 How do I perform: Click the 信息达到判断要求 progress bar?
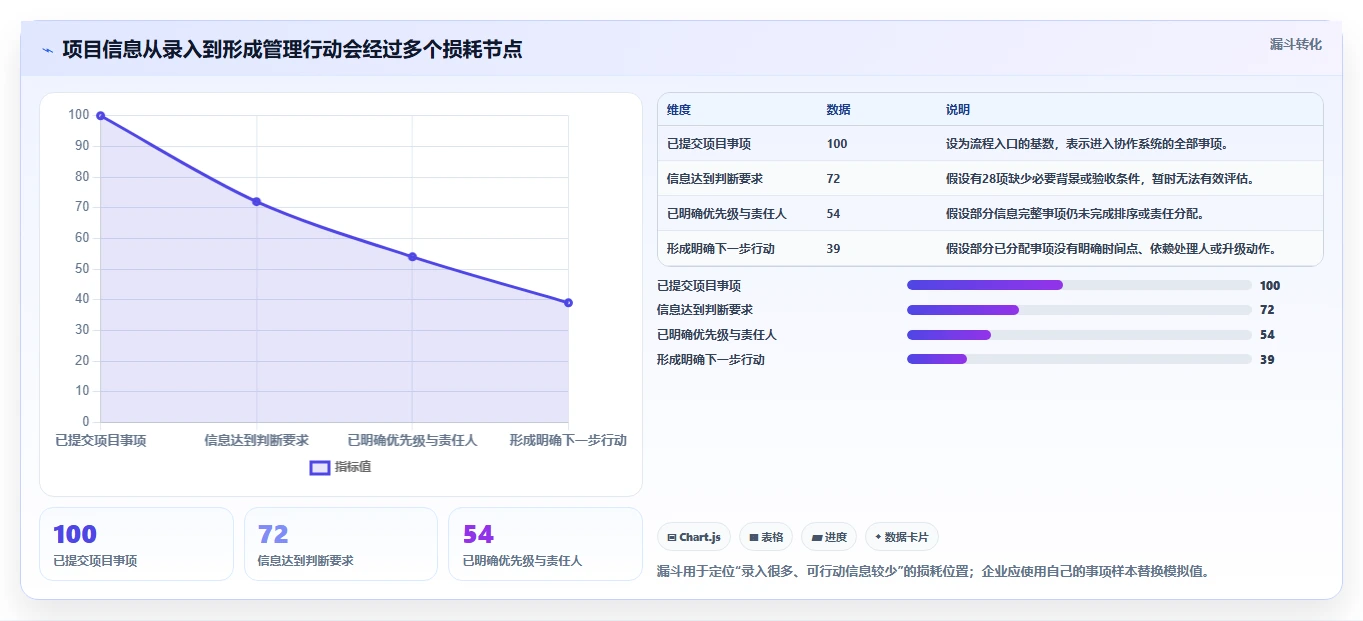pos(1079,310)
